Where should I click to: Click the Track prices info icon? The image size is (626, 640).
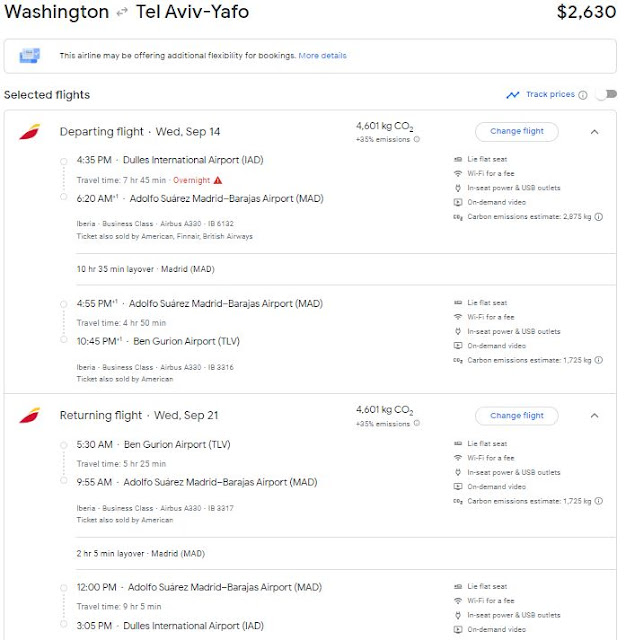click(x=584, y=95)
